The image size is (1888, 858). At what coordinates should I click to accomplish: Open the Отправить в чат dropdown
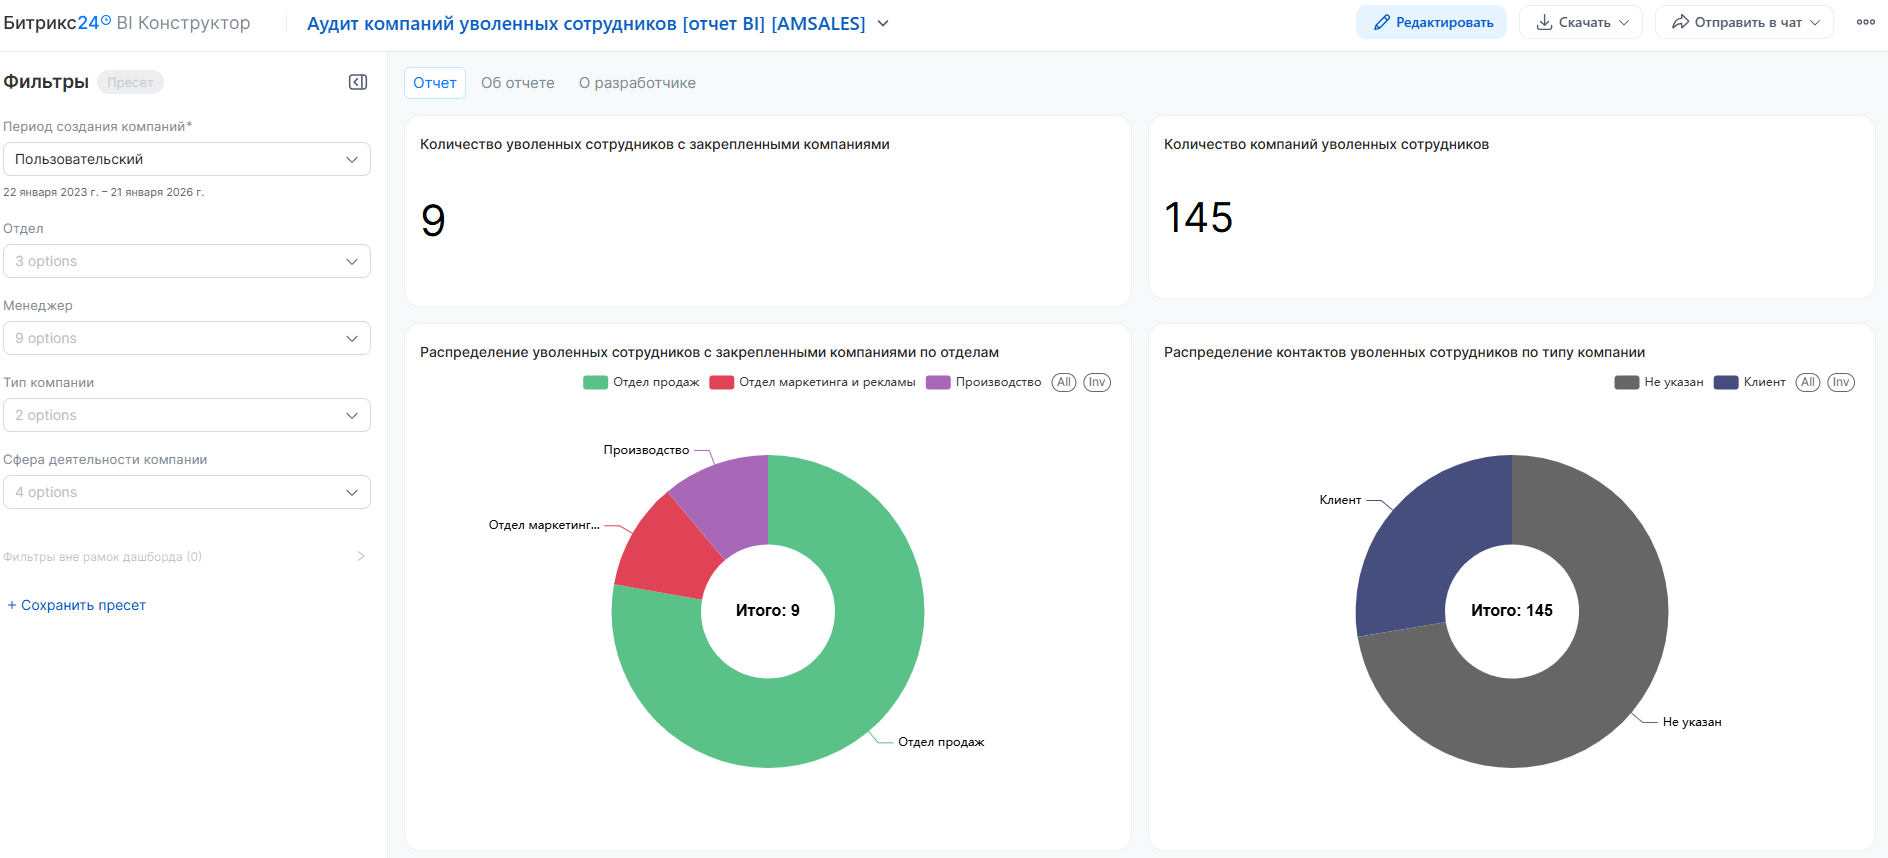click(x=1744, y=22)
